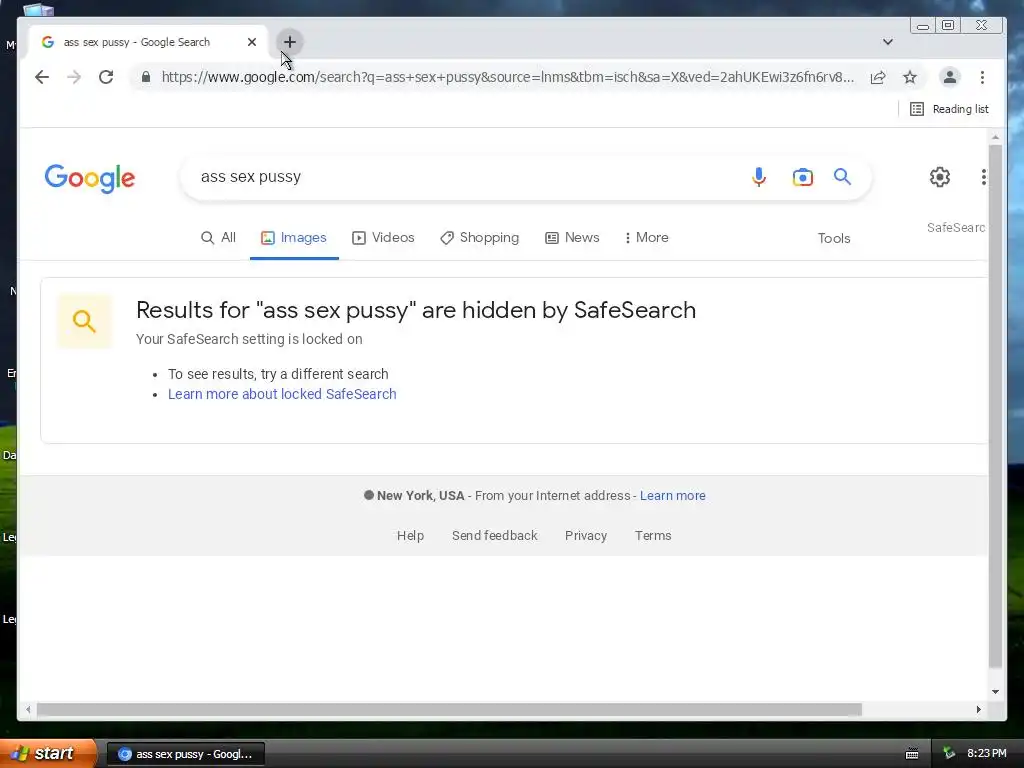
Task: Click the scroll up arrow
Action: coord(995,137)
